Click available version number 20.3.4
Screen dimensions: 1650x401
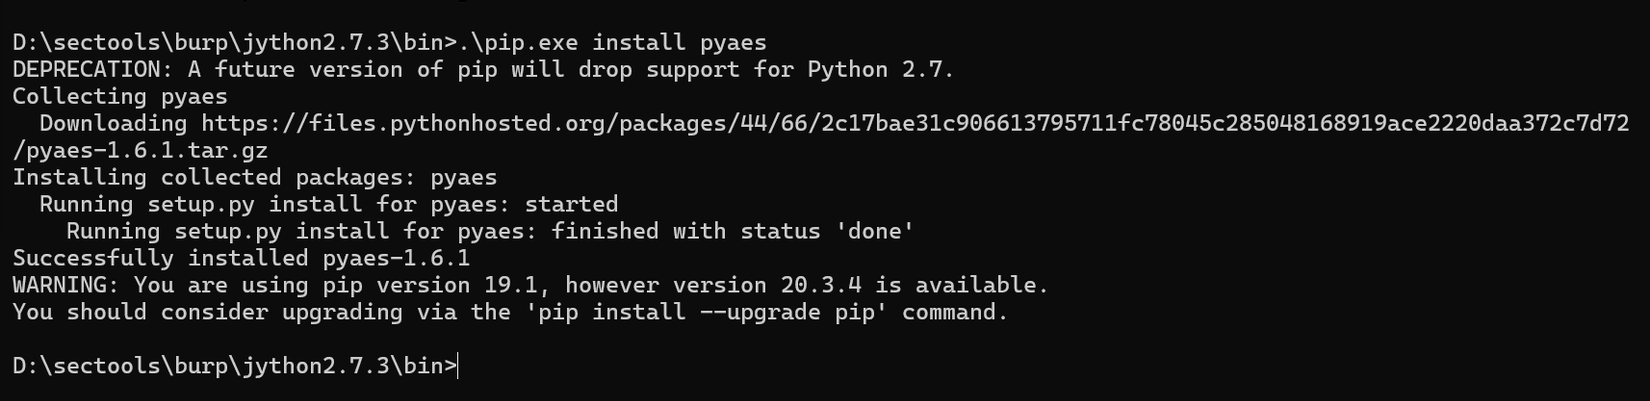coord(821,286)
